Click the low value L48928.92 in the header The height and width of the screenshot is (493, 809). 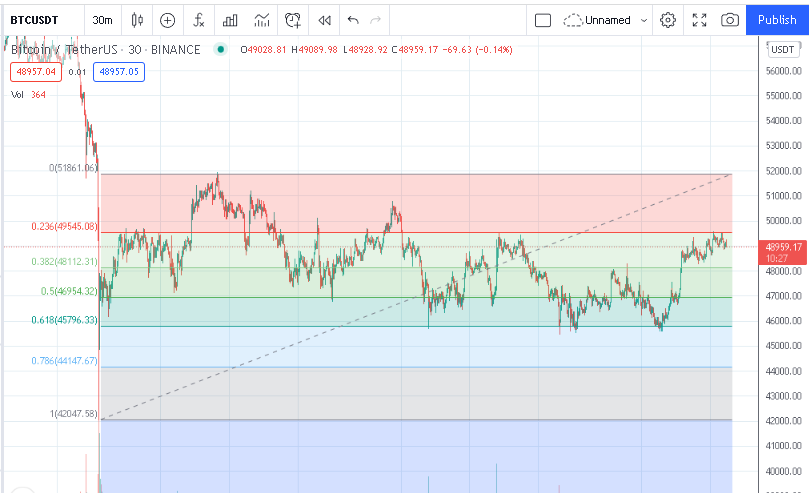pyautogui.click(x=365, y=50)
